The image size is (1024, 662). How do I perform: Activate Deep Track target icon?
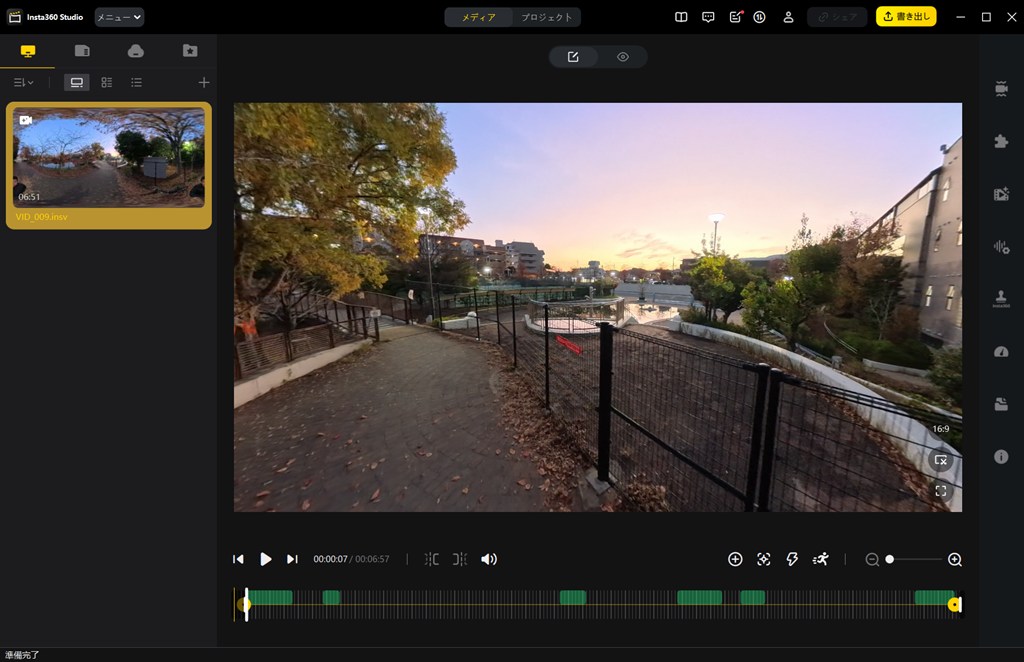(x=764, y=559)
